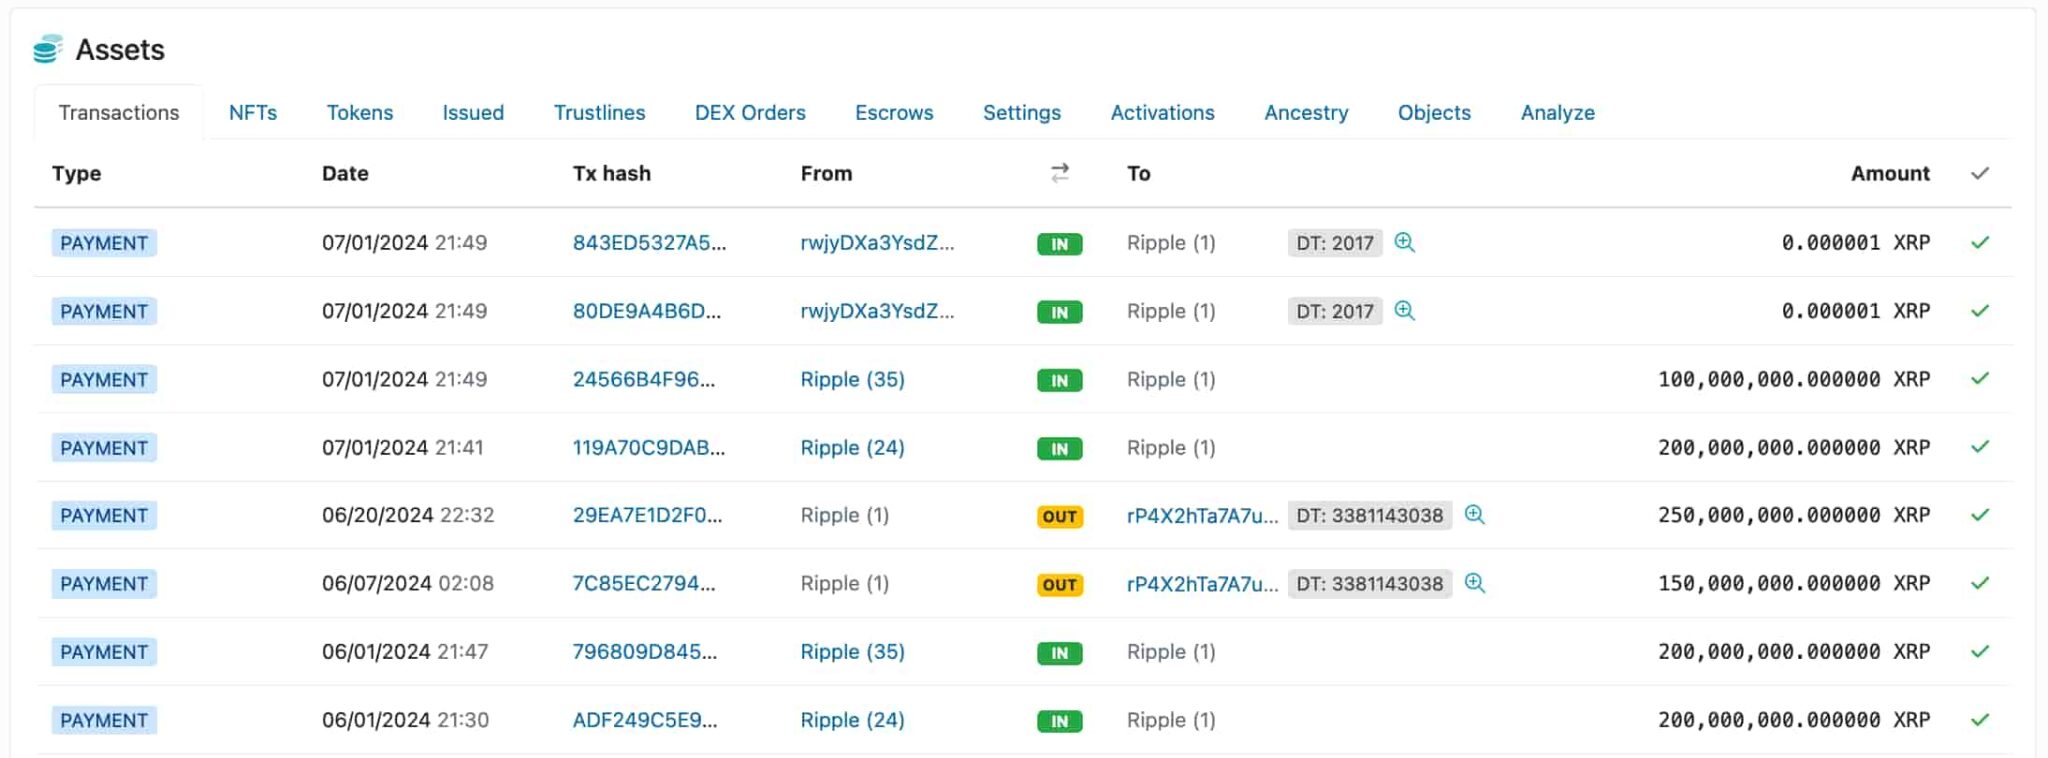Click magnifier icon next to 843ED5327A5 row's DT: 2017
Image resolution: width=2048 pixels, height=758 pixels.
pos(1404,242)
